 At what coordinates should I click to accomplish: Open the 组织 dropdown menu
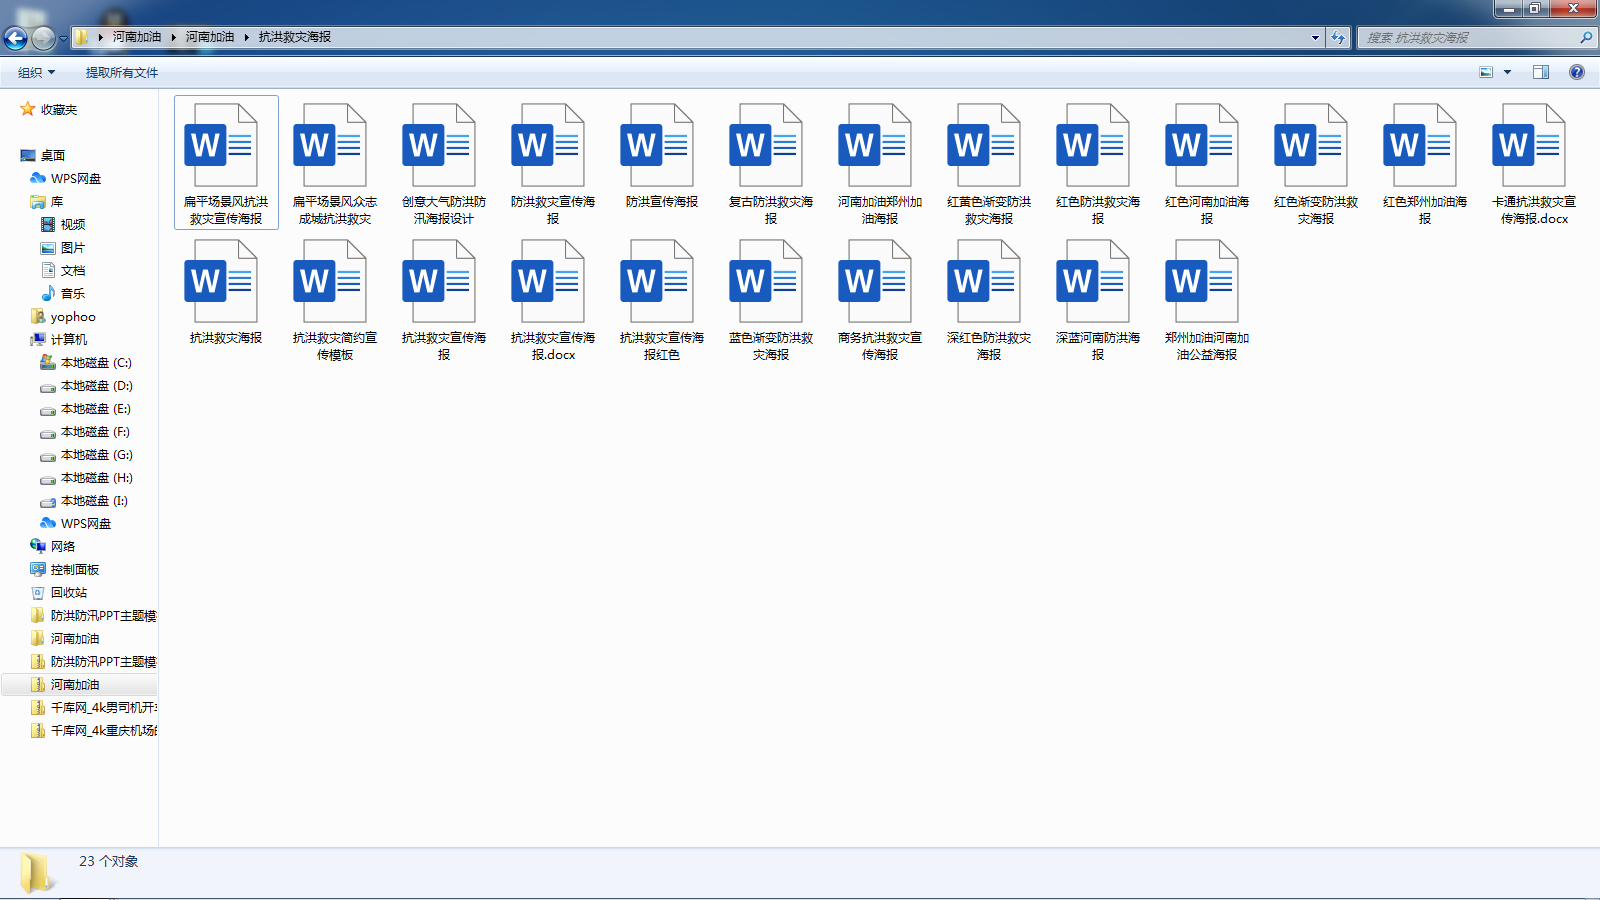[36, 72]
